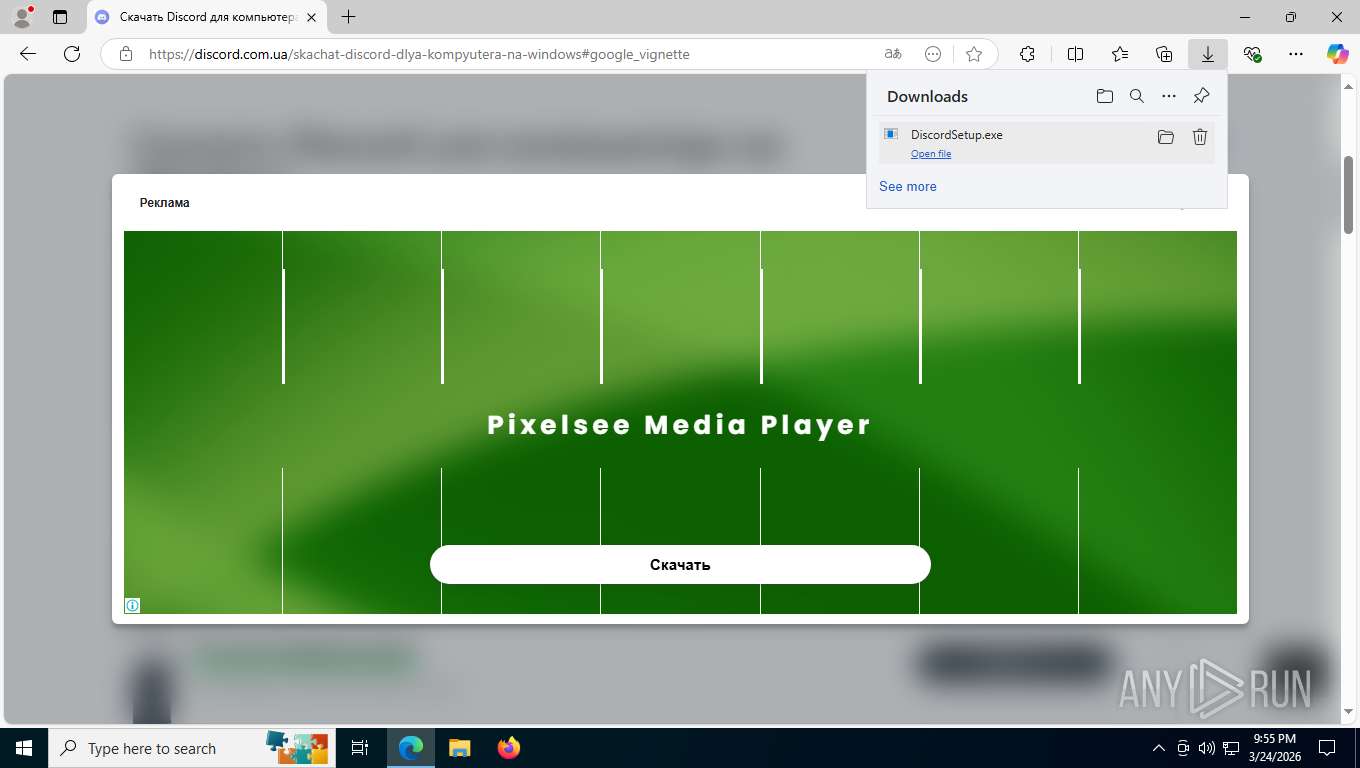
Task: Click the Скачать ad button
Action: [680, 564]
